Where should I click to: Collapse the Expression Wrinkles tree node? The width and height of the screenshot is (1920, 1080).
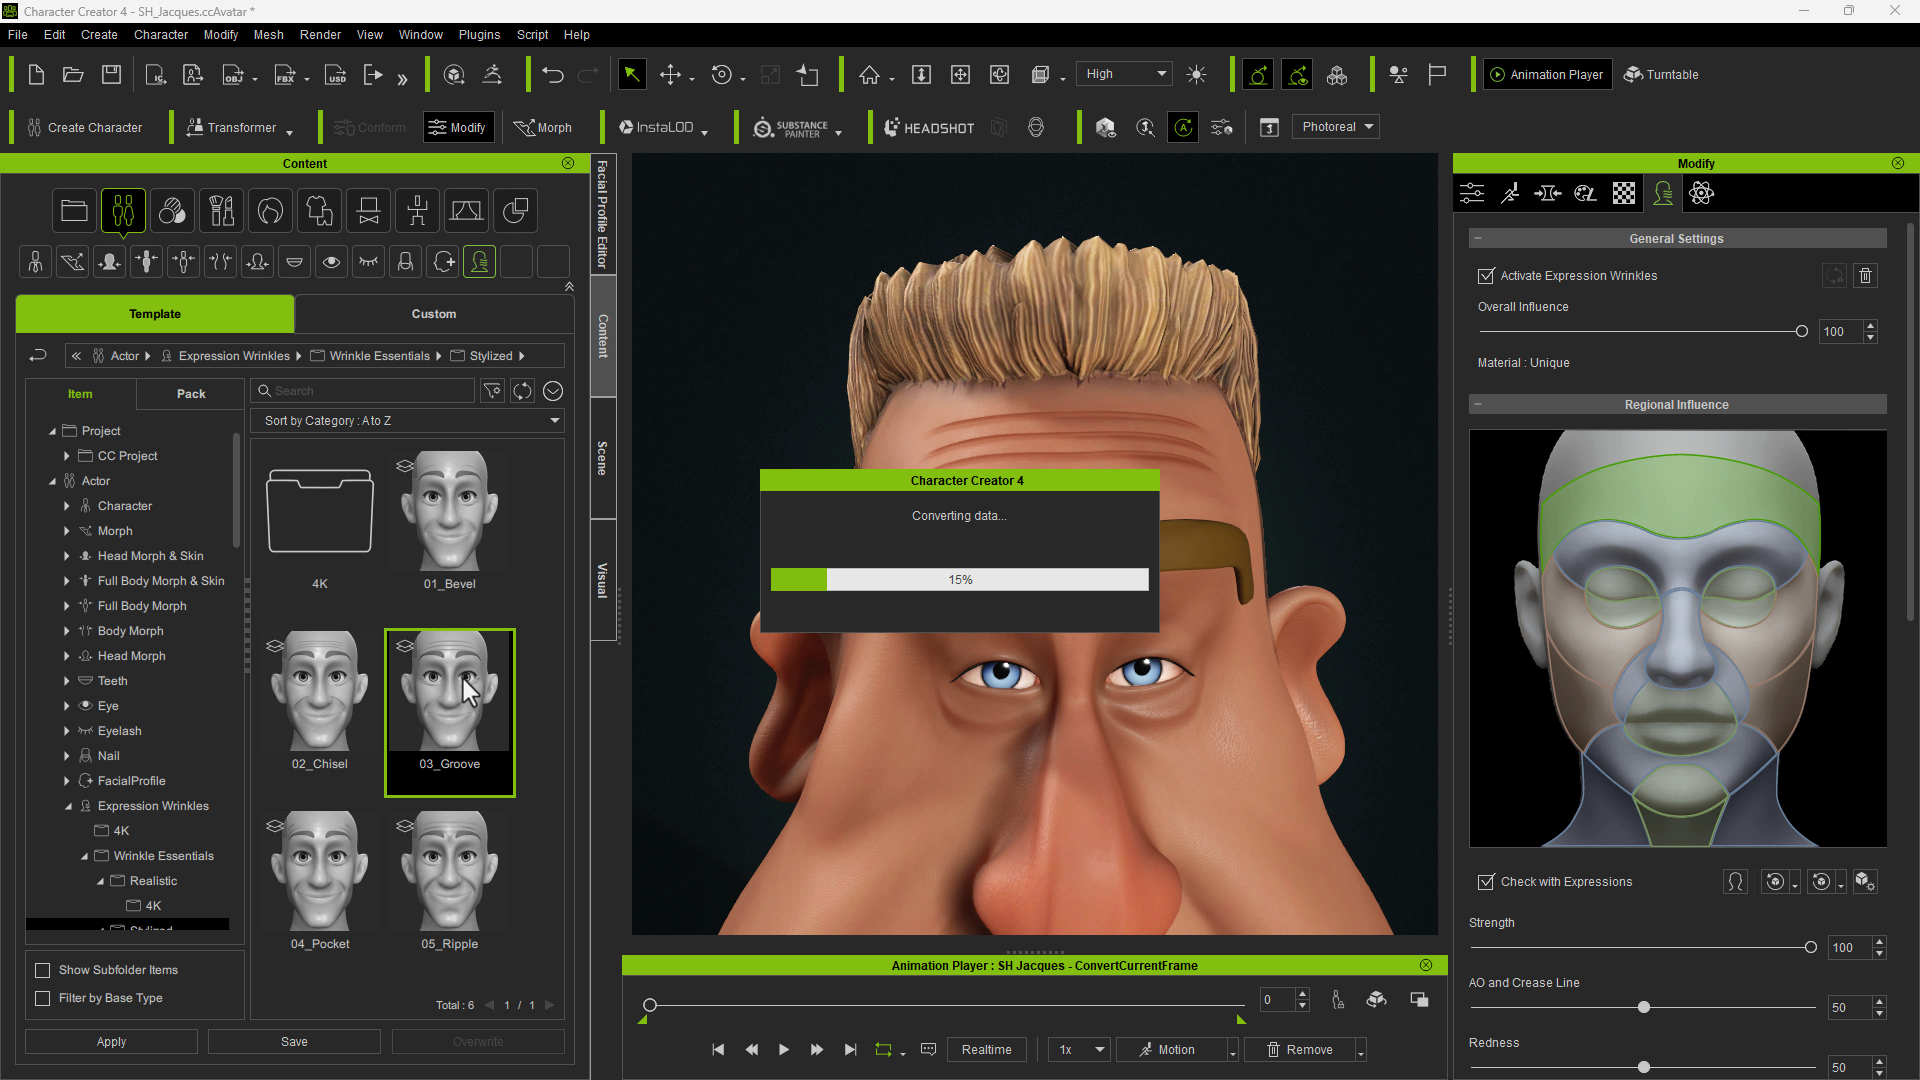point(68,806)
